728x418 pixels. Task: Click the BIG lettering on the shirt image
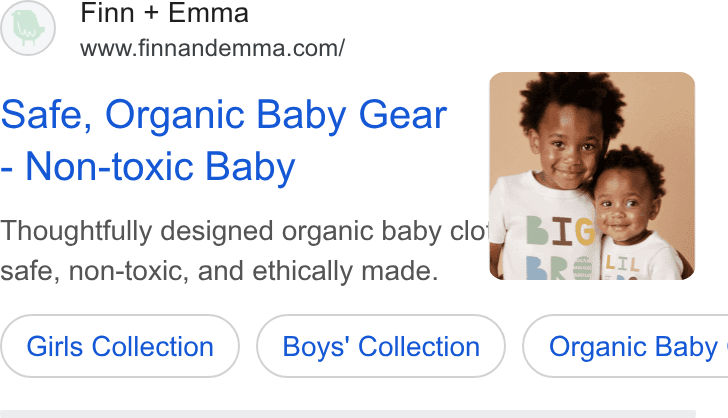click(561, 231)
